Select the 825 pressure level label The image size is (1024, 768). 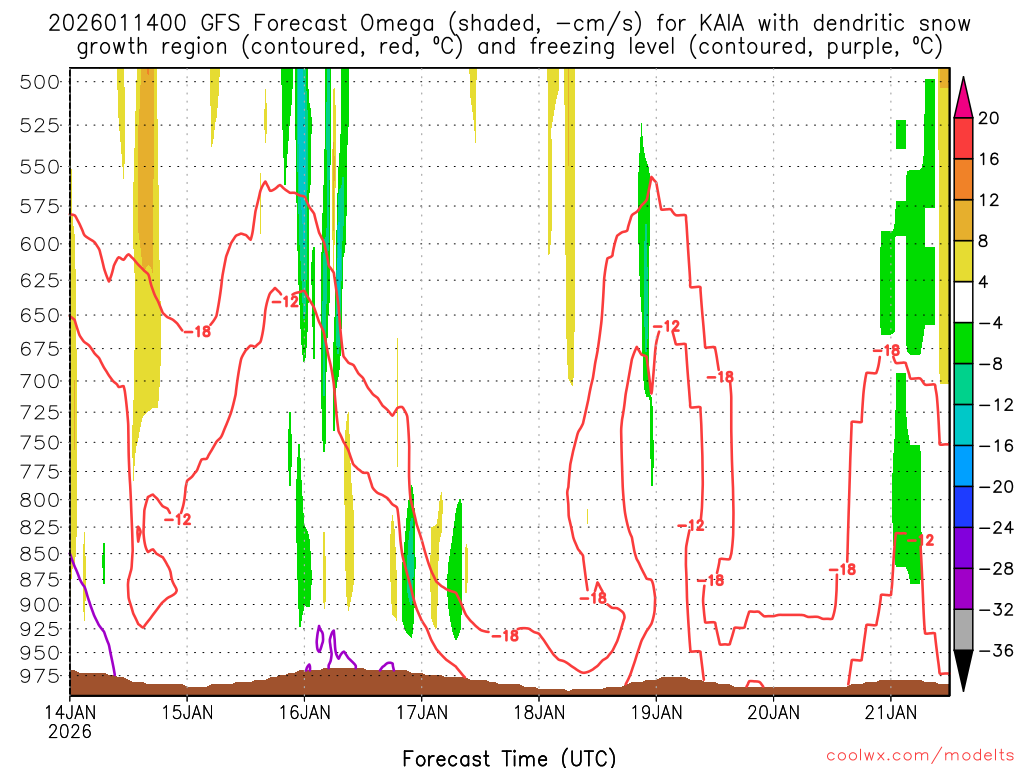click(x=40, y=528)
